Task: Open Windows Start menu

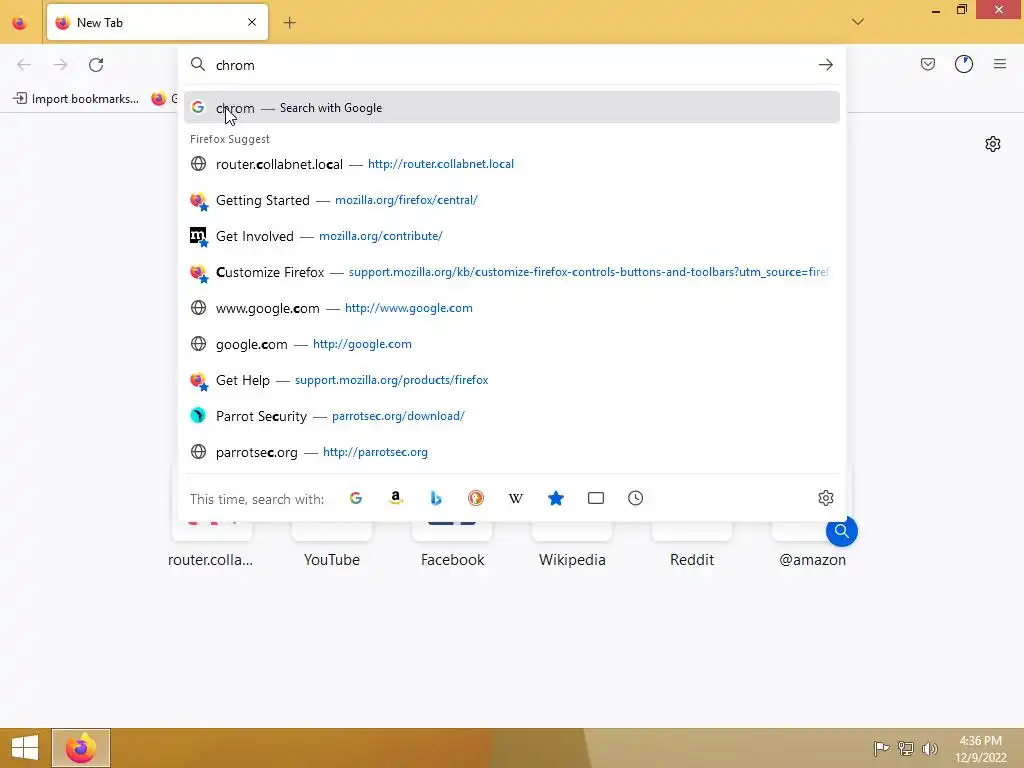Action: tap(25, 748)
